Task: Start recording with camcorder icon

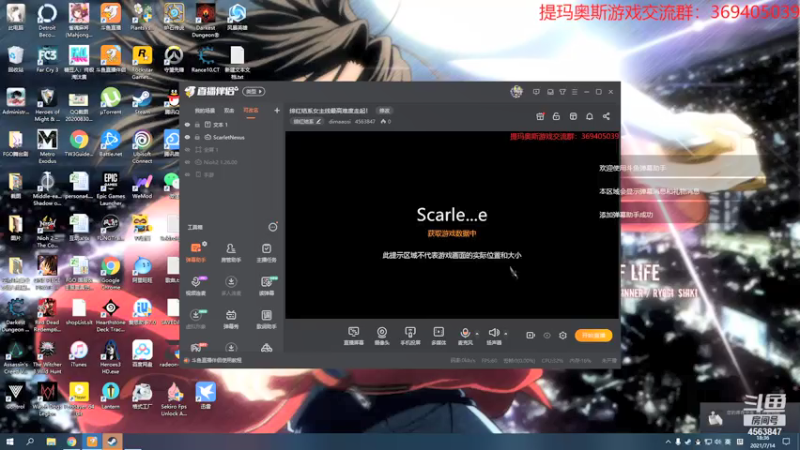Action: tap(531, 336)
